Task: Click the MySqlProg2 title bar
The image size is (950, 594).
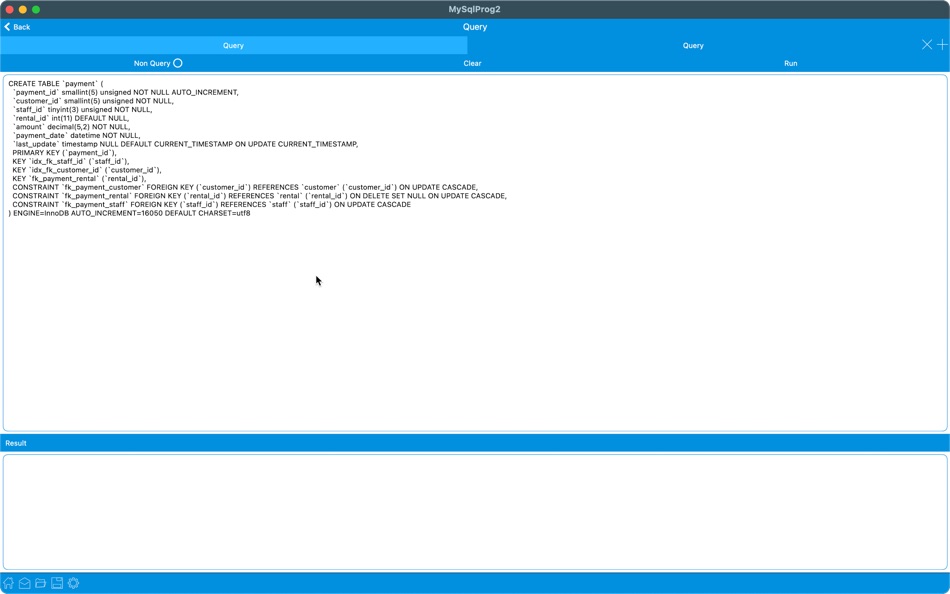Action: [475, 8]
